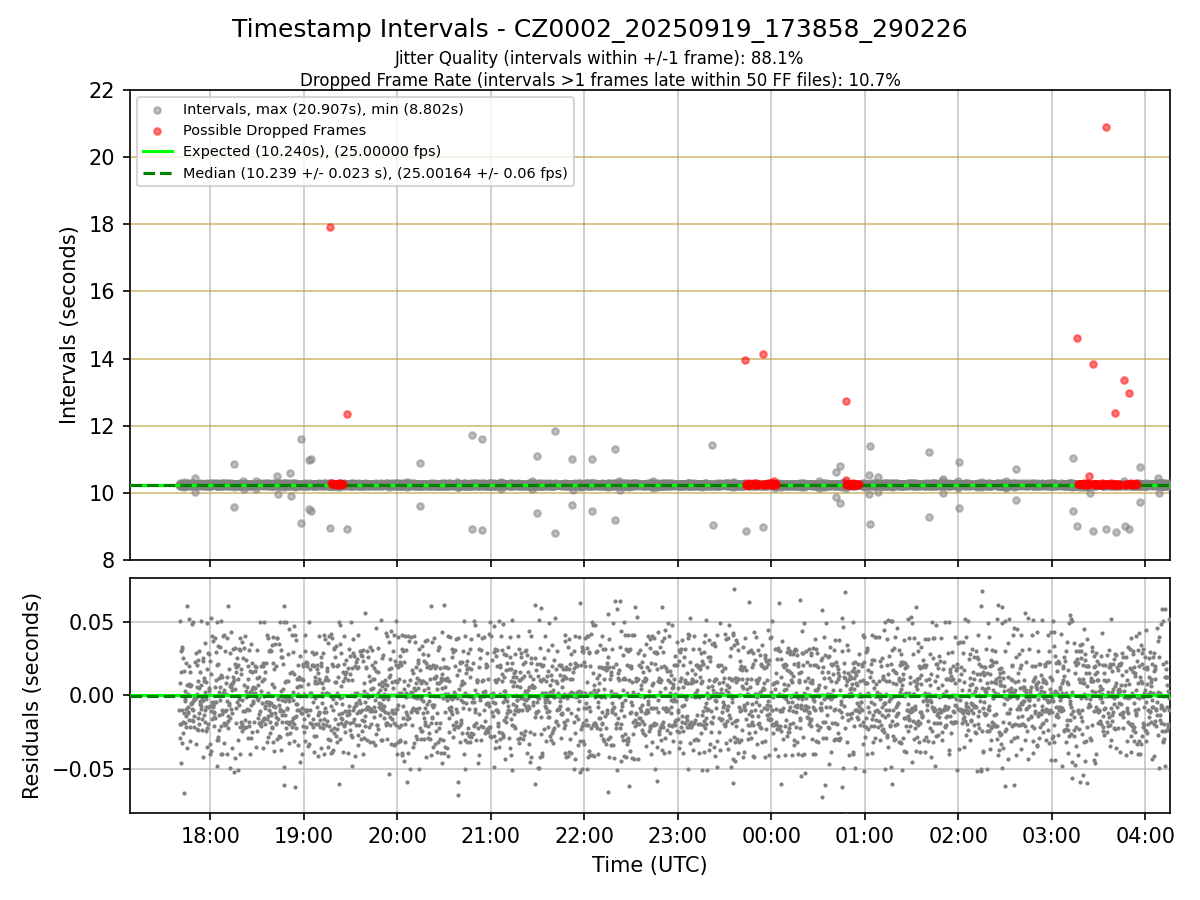
Task: Click y-axis tick label '12'
Action: [102, 426]
